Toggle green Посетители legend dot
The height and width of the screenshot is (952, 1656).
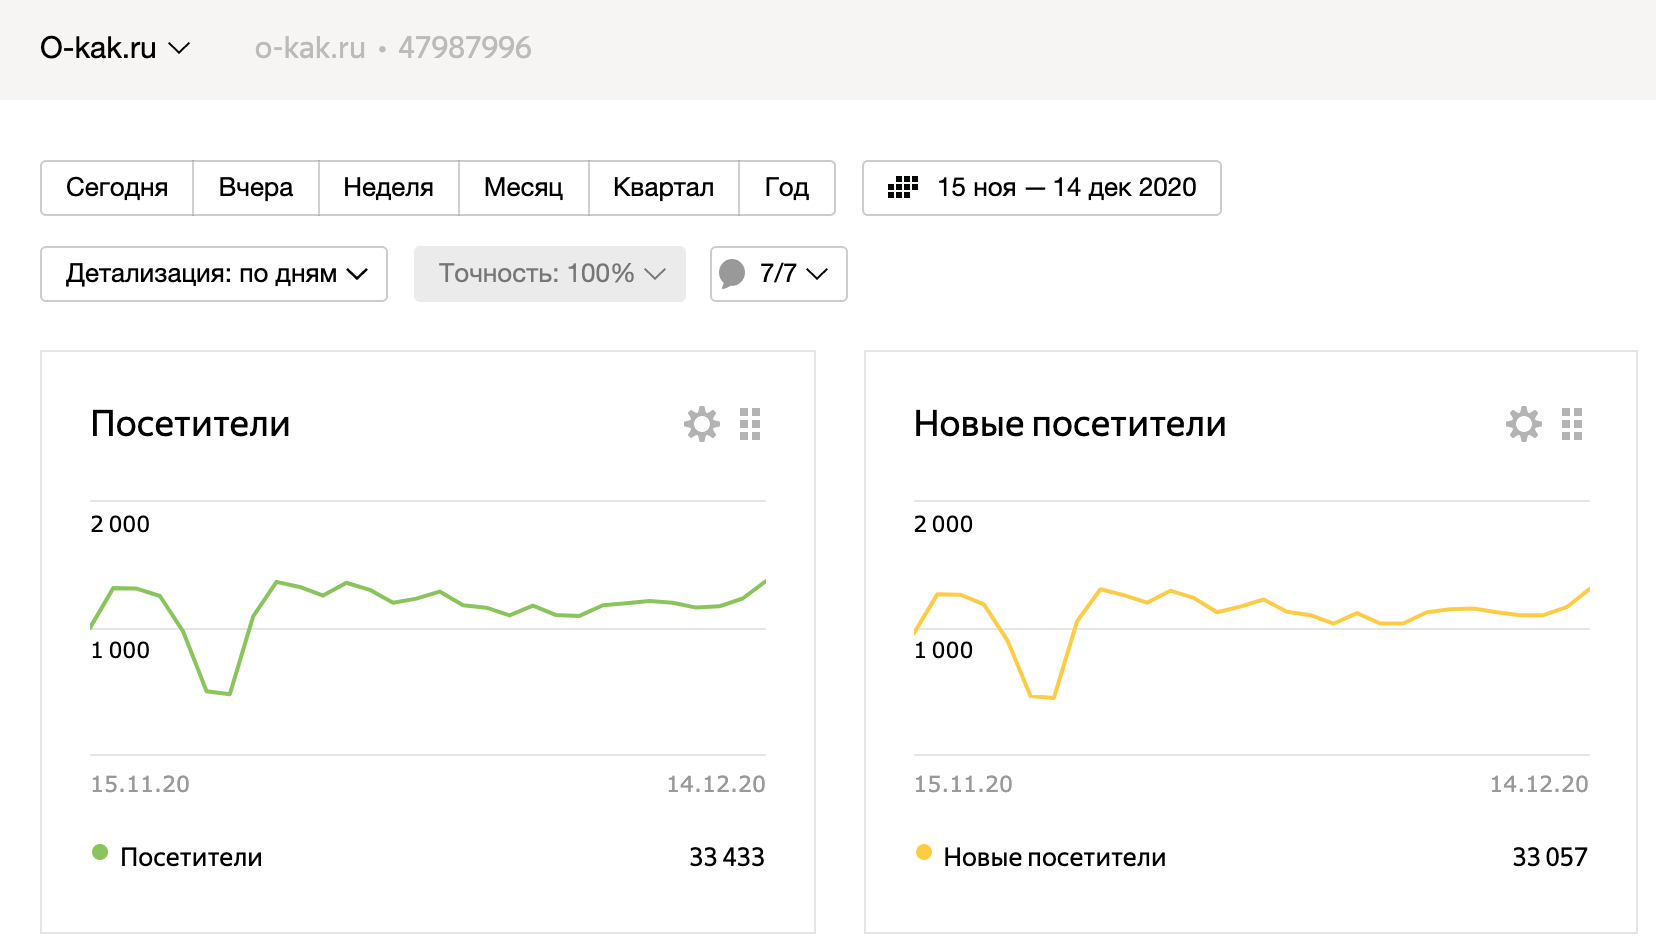point(100,853)
